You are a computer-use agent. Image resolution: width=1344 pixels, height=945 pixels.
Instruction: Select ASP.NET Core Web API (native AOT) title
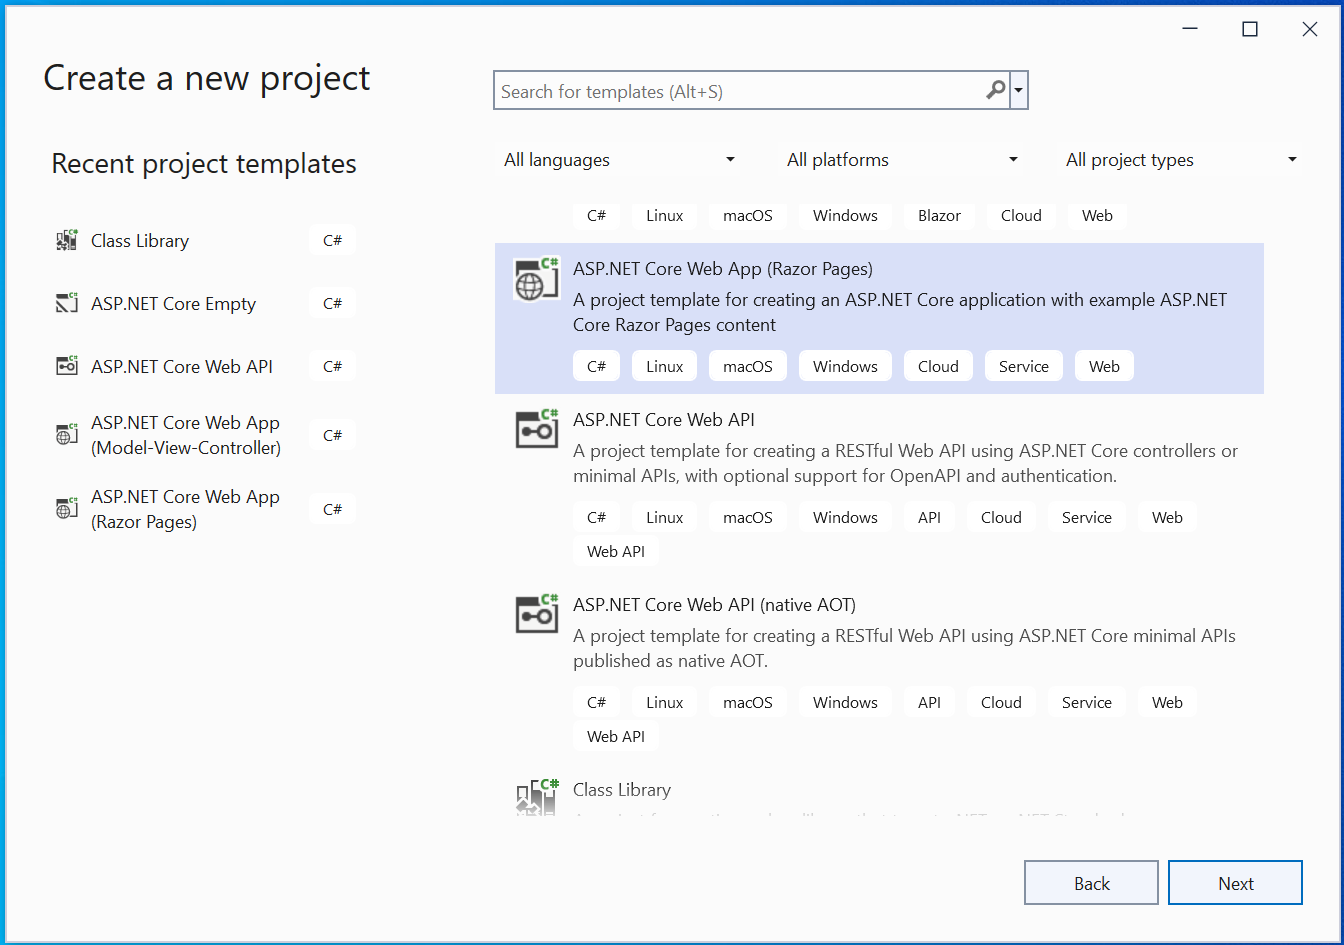pyautogui.click(x=714, y=605)
